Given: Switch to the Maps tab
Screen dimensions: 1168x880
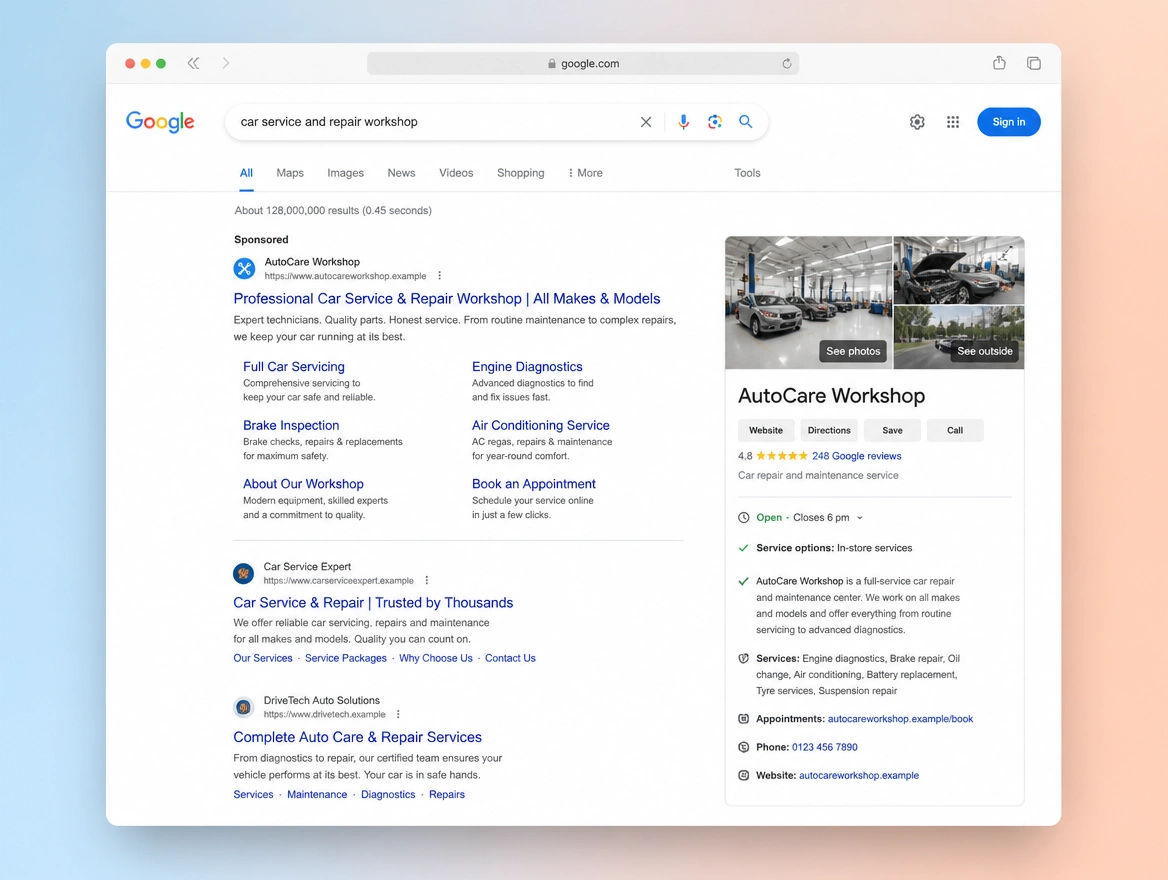Looking at the screenshot, I should click(290, 173).
